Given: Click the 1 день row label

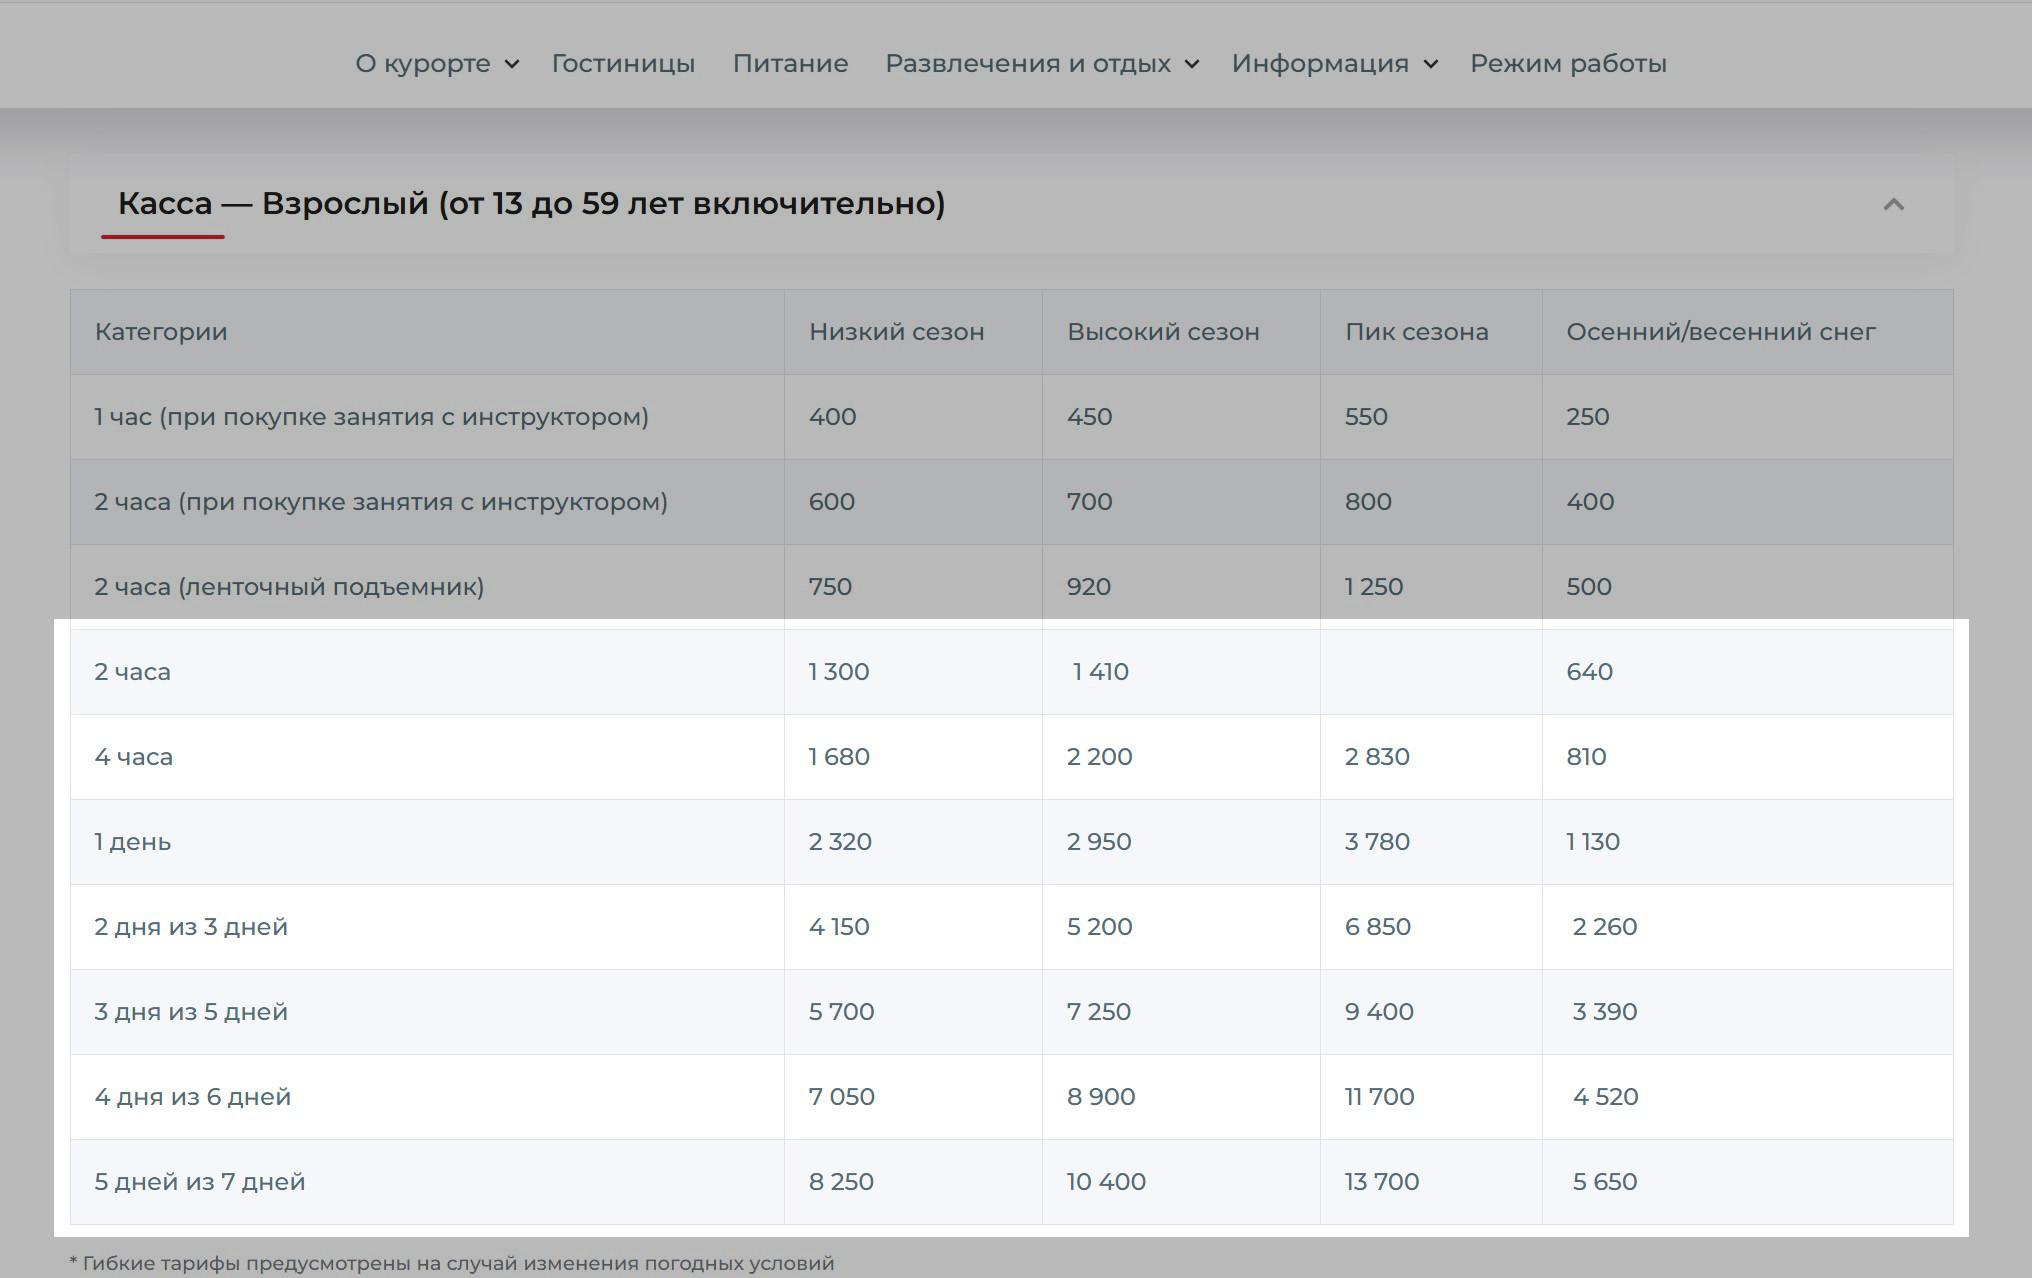Looking at the screenshot, I should (x=133, y=842).
